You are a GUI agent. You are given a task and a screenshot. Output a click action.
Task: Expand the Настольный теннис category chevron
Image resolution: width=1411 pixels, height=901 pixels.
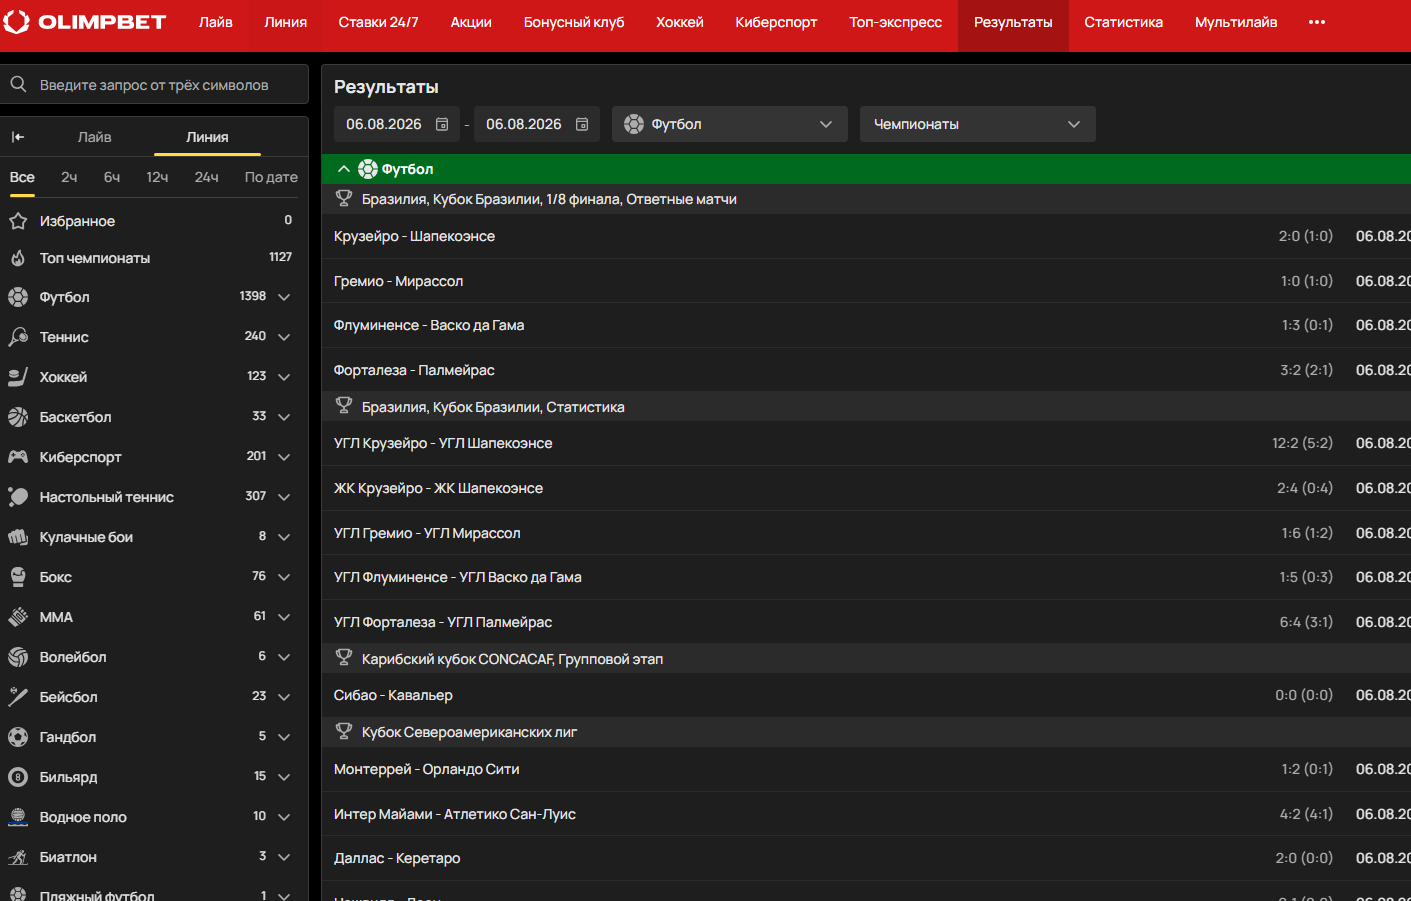(x=284, y=497)
